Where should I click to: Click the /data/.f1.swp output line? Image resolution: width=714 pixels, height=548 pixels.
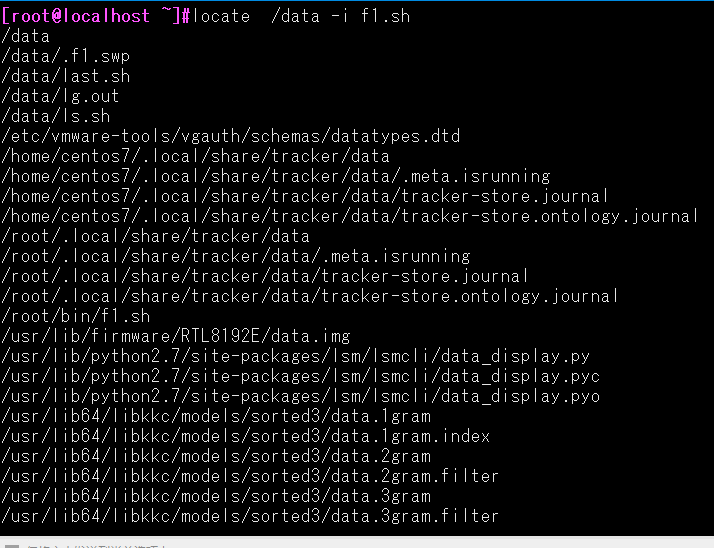tap(66, 56)
